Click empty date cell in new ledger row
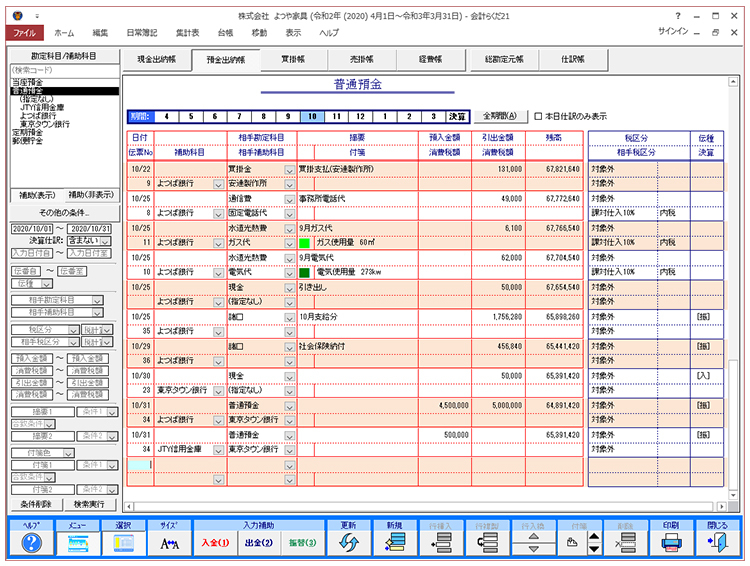Viewport: 750px width, 566px height. tap(140, 465)
